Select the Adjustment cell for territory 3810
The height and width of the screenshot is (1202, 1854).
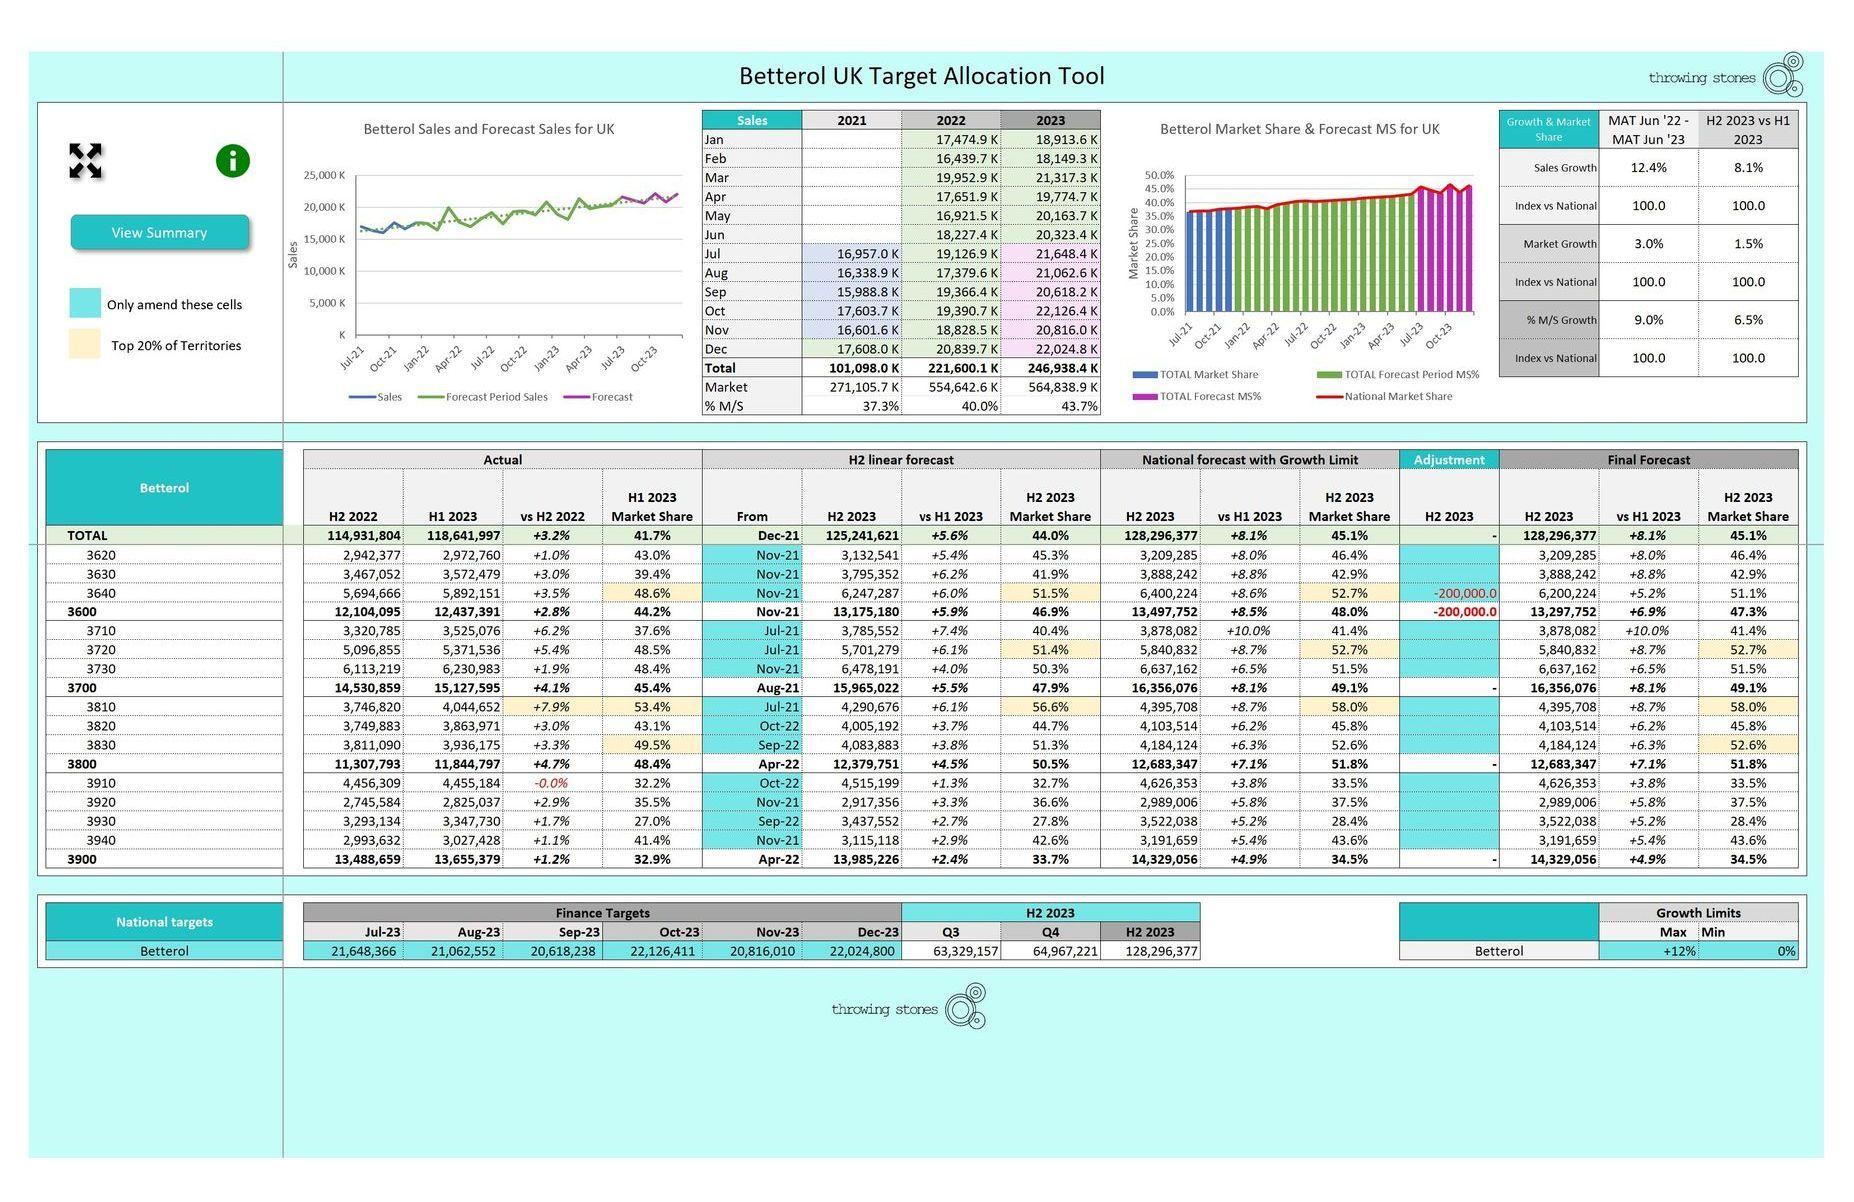[1449, 707]
